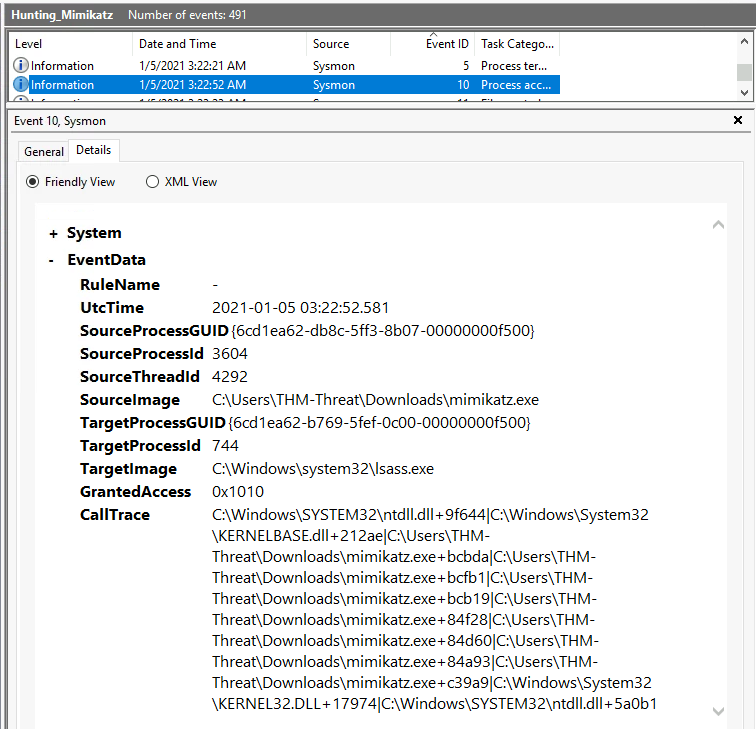This screenshot has height=729, width=756.
Task: Click the Event ID 10 cell
Action: (x=463, y=85)
